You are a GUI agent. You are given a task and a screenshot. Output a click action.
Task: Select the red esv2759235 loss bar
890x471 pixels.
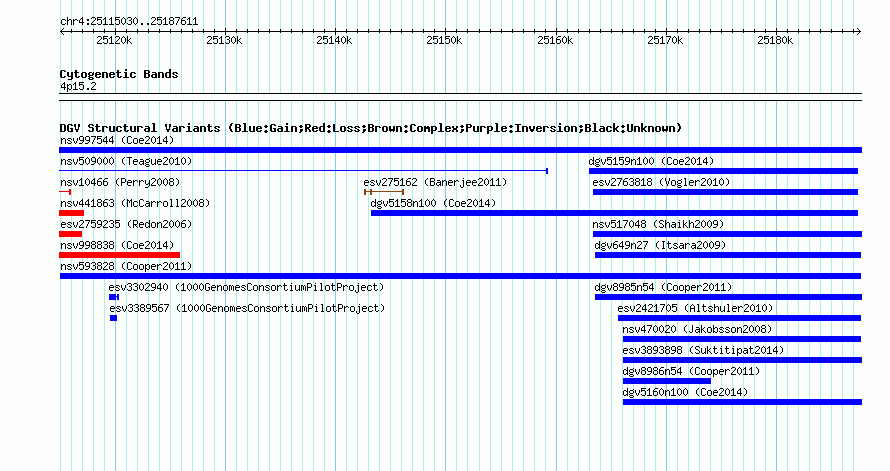pos(70,234)
